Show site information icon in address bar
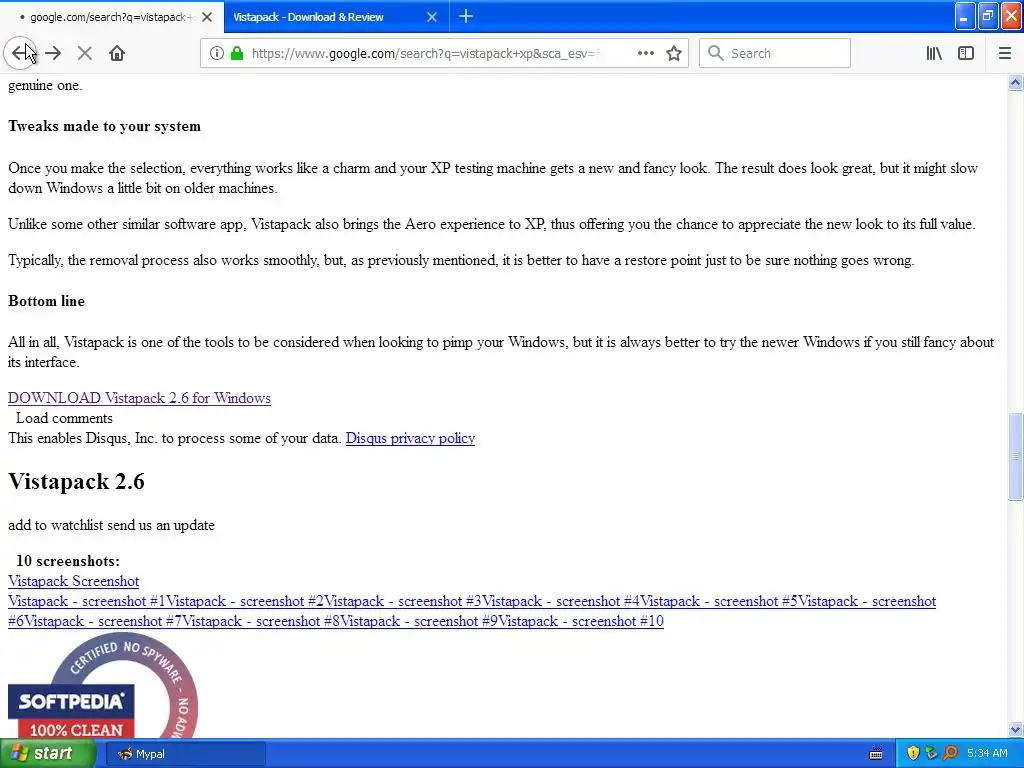Image resolution: width=1024 pixels, height=768 pixels. (x=217, y=53)
